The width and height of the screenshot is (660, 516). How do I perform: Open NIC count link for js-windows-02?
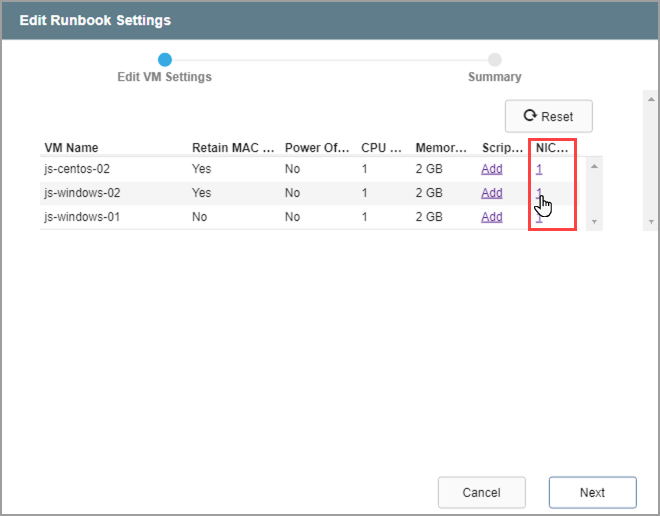[540, 193]
